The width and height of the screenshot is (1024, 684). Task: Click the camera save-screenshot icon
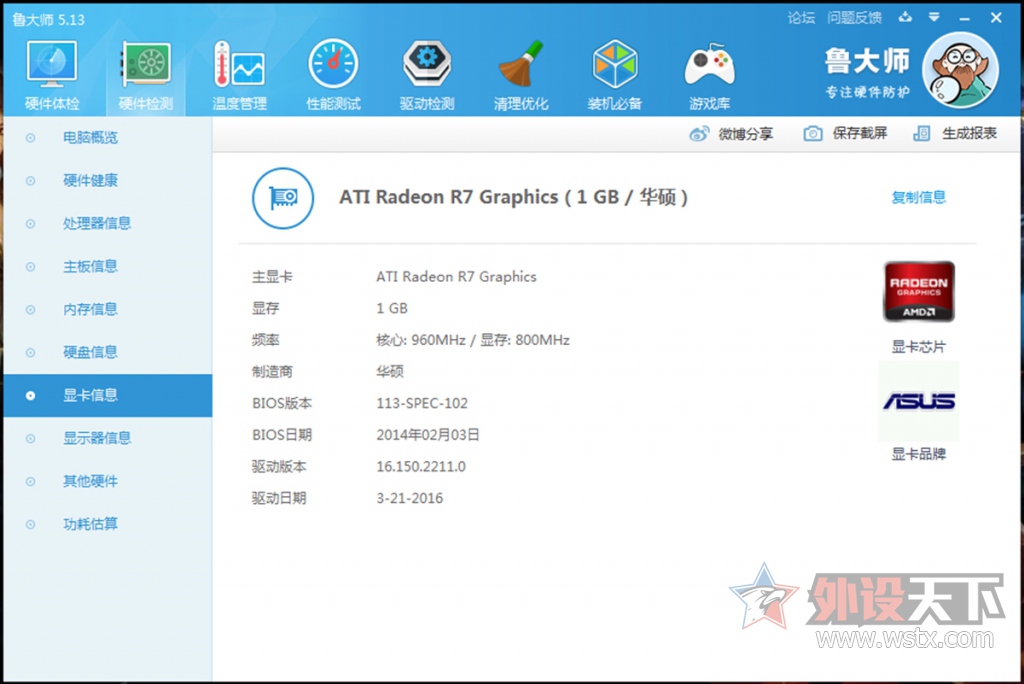812,133
